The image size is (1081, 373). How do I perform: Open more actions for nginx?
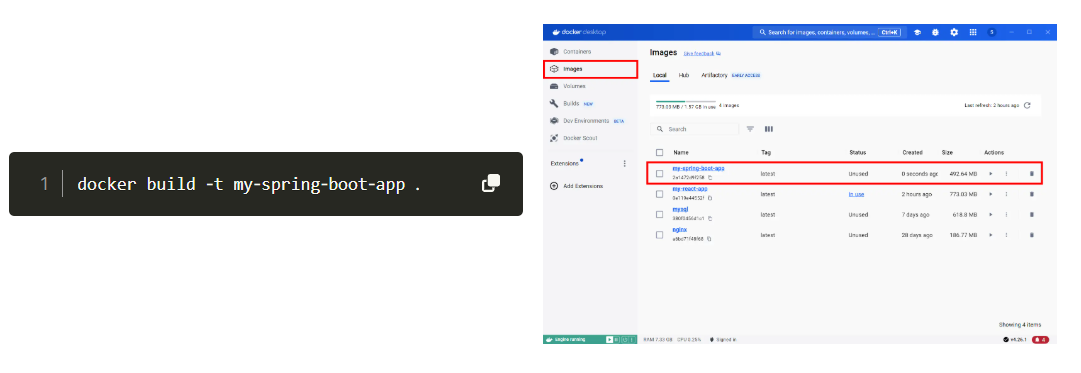coord(1007,235)
